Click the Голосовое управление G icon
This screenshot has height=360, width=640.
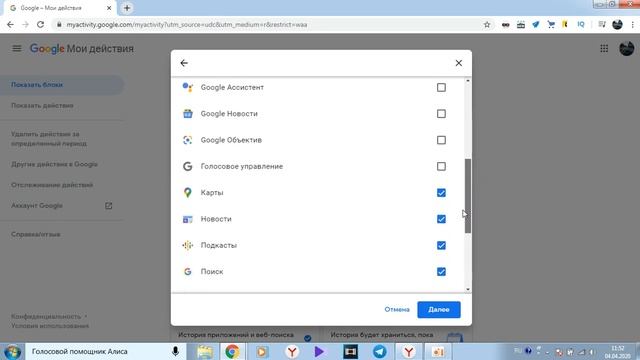click(x=187, y=166)
